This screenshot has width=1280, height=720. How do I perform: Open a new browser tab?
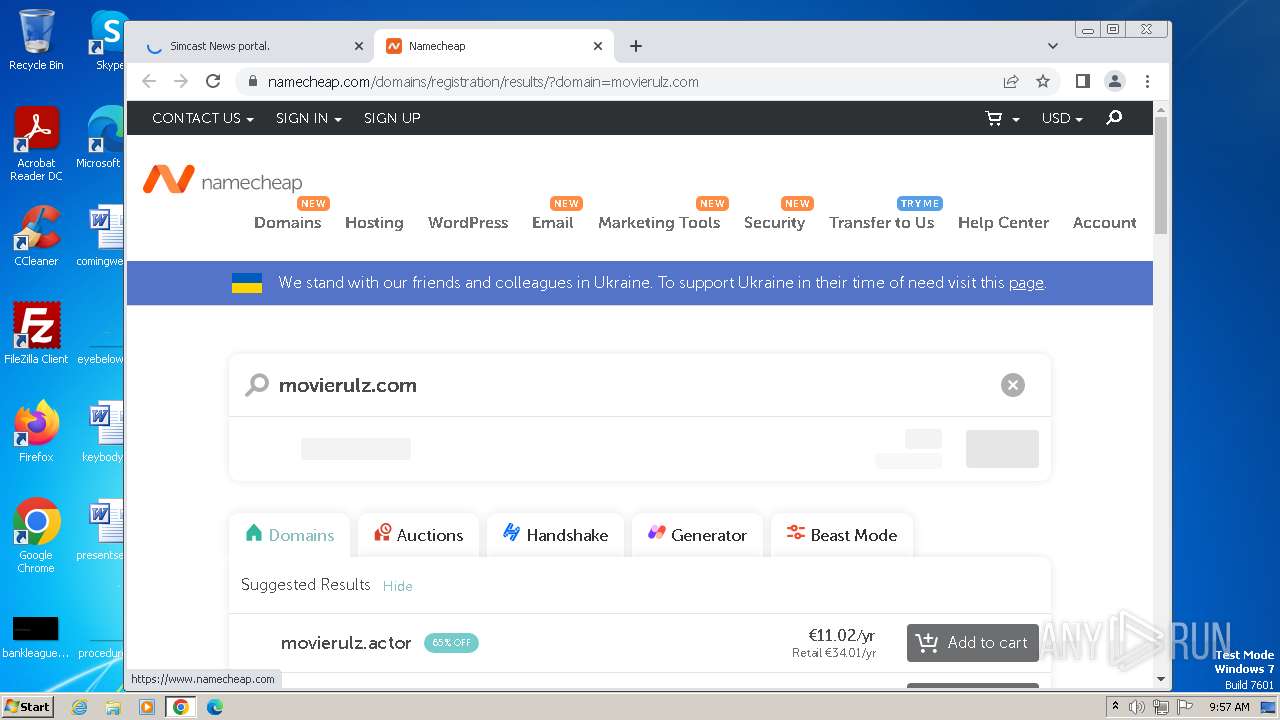(x=636, y=46)
